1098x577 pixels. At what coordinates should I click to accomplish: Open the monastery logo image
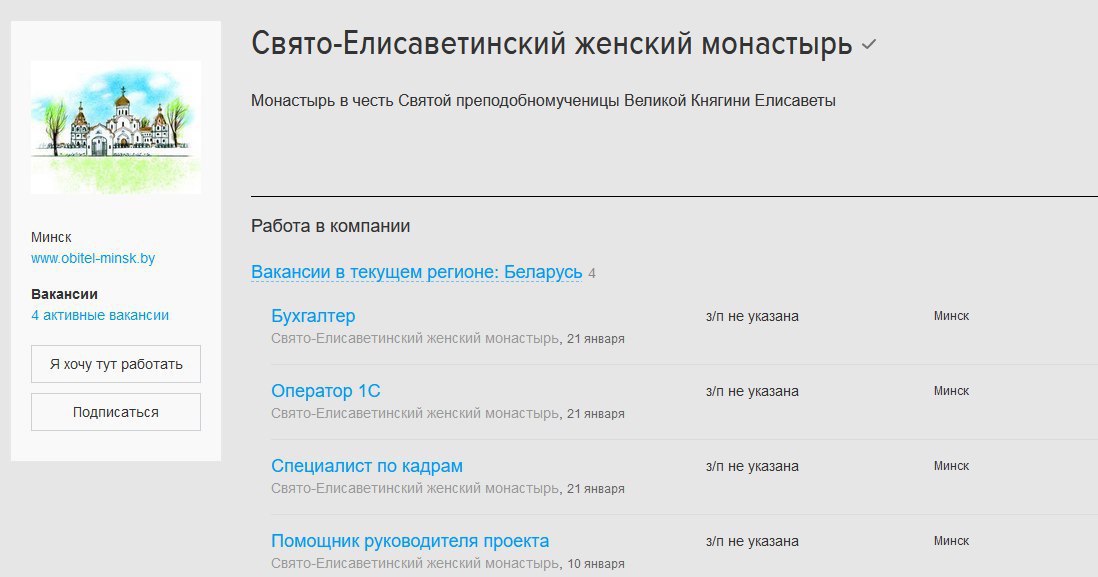pos(116,127)
